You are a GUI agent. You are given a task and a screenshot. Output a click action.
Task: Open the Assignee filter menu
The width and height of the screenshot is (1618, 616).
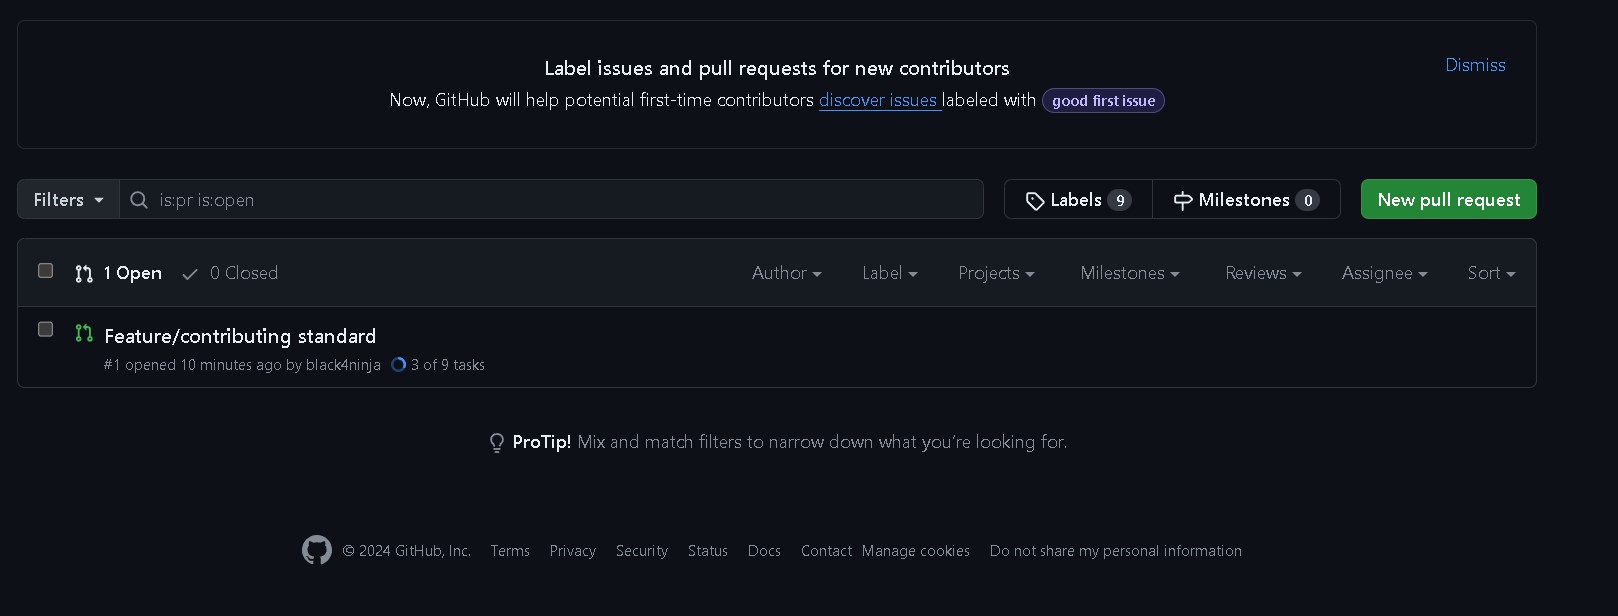pos(1384,273)
